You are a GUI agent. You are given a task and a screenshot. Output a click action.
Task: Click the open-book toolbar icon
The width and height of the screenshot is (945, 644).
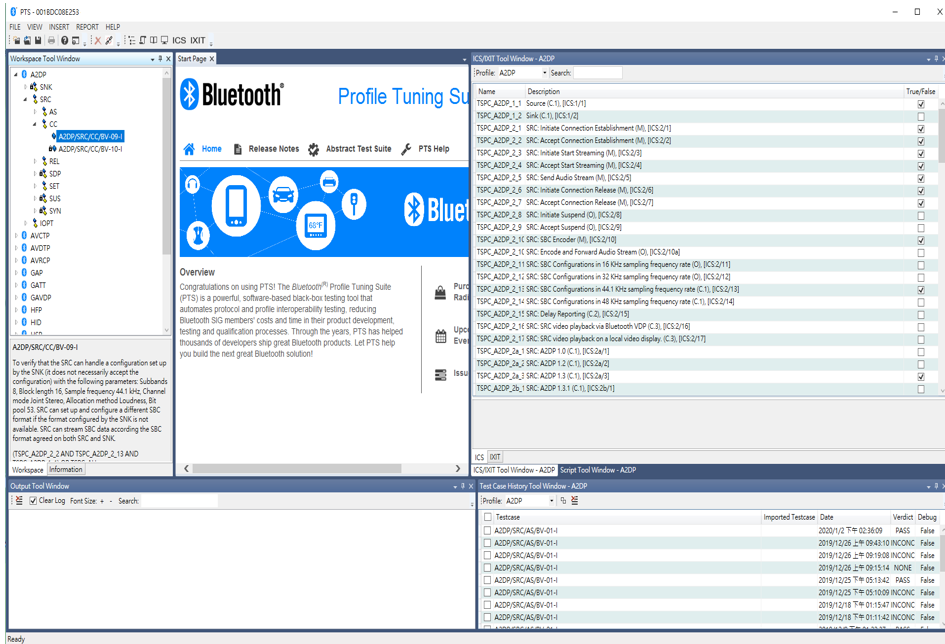coord(154,40)
